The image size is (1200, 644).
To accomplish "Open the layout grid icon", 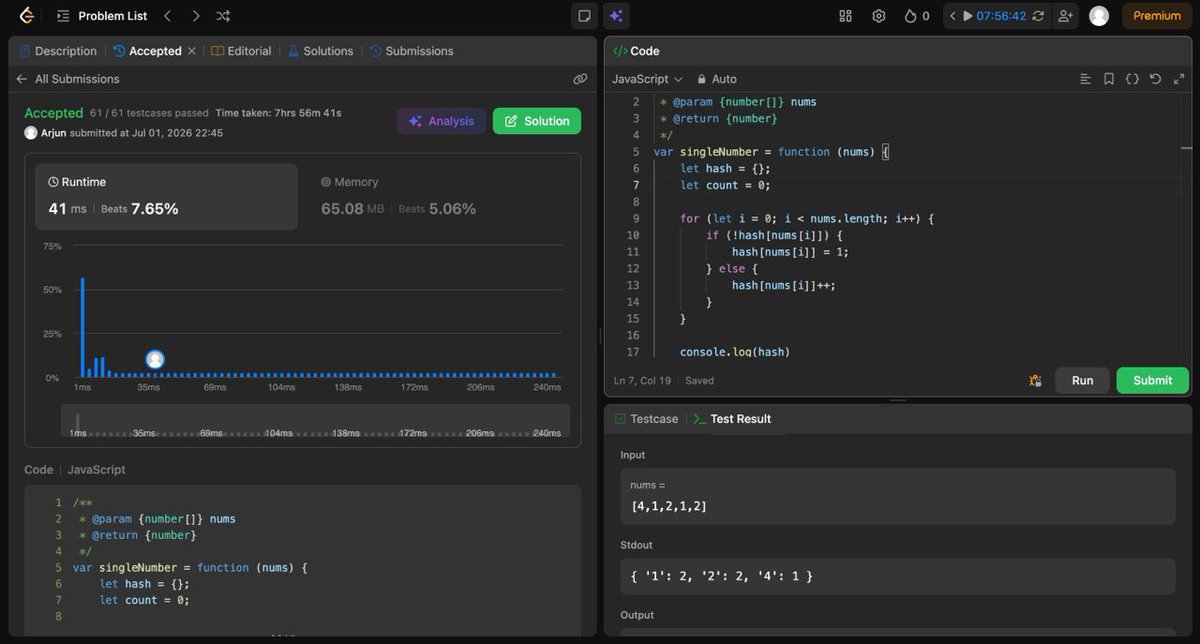I will [845, 16].
